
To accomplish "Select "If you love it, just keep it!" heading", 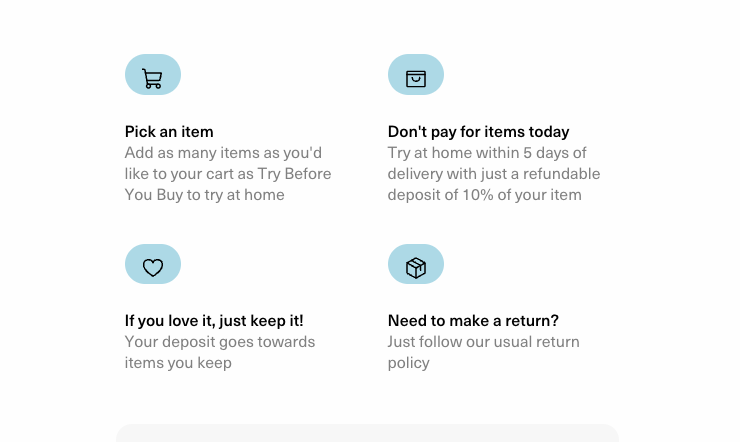I will click(x=214, y=321).
